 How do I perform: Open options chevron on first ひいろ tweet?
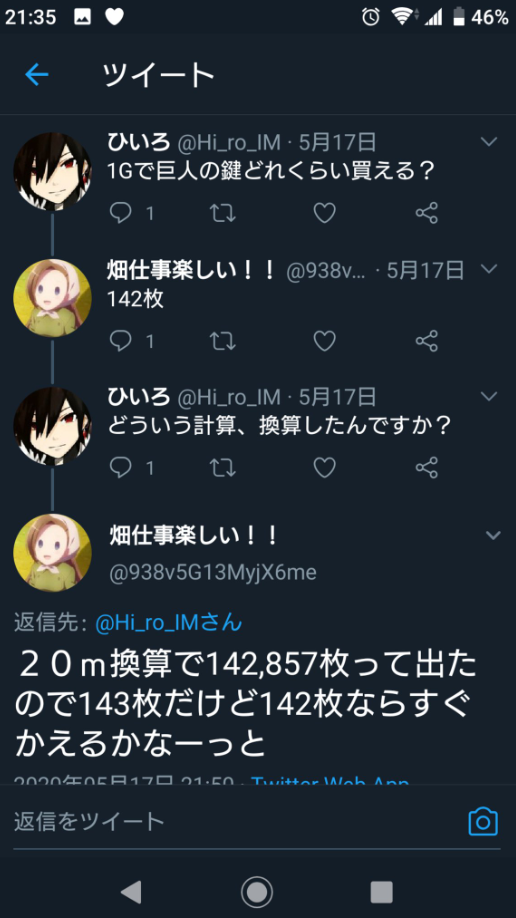click(488, 142)
